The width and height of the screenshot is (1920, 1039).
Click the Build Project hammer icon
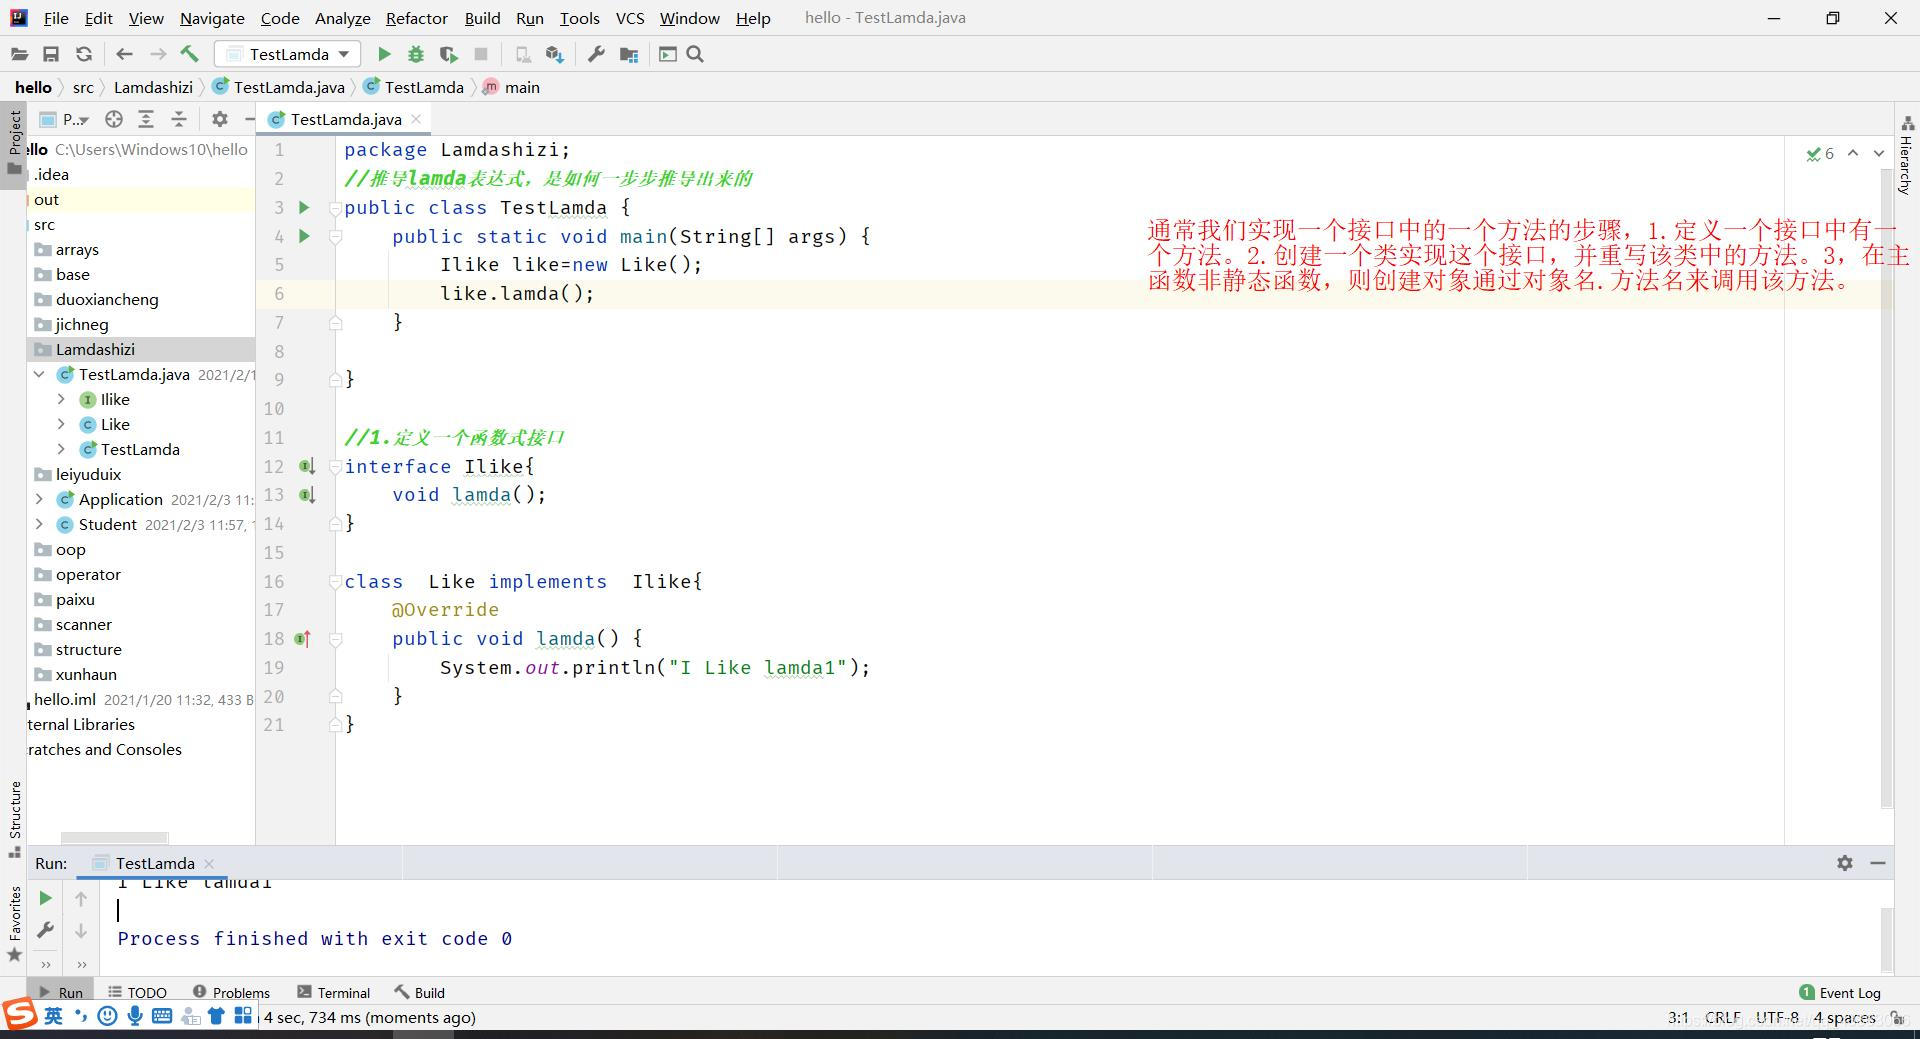[x=190, y=54]
